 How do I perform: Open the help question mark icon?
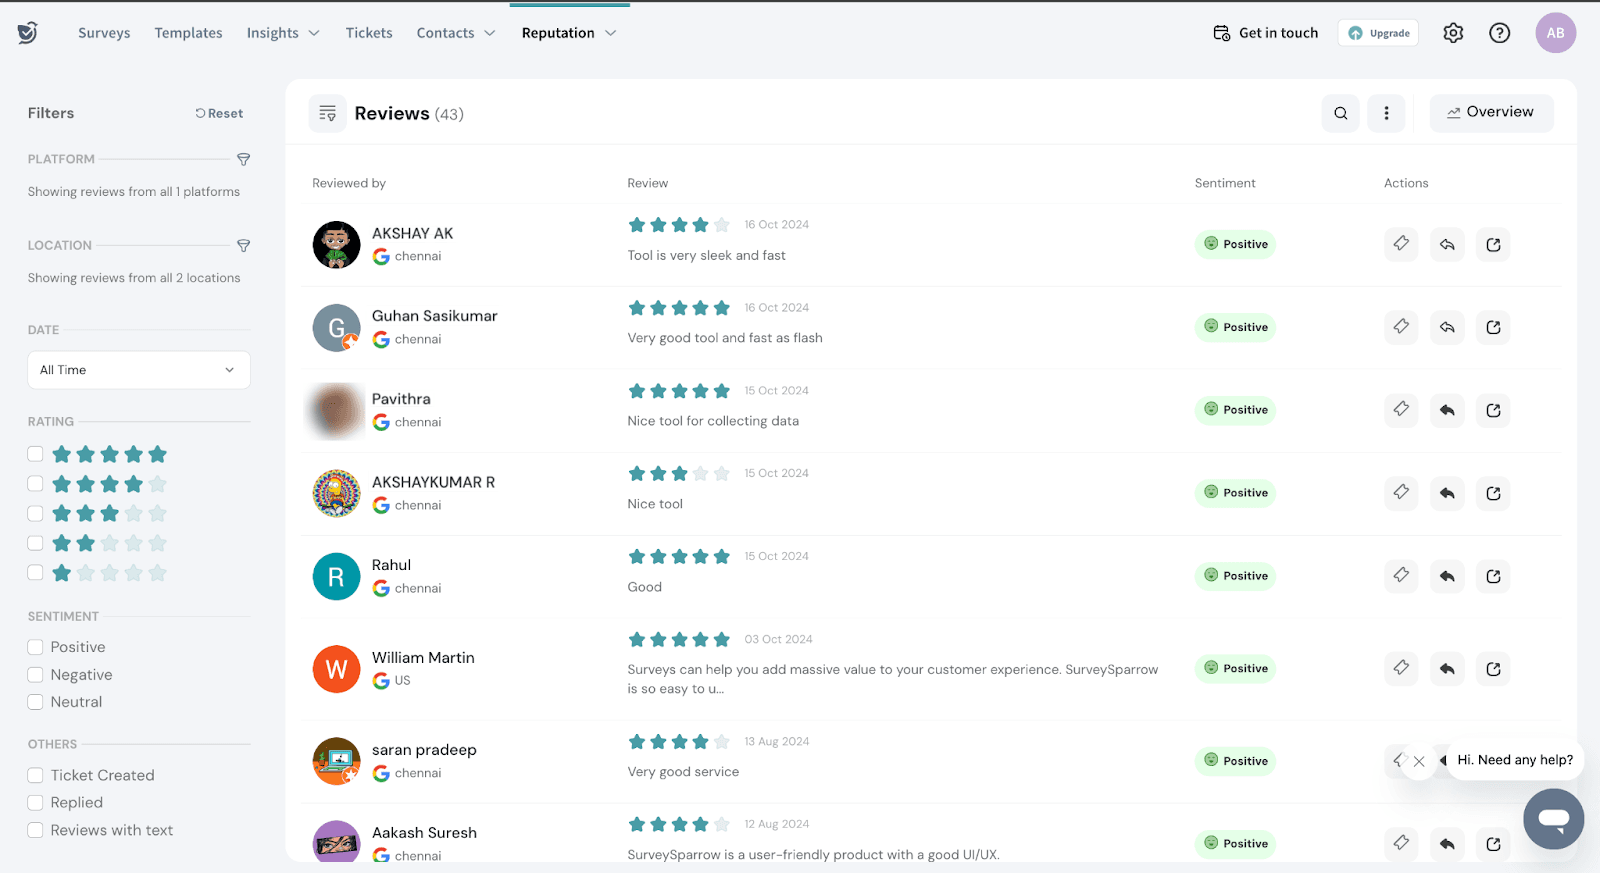coord(1499,33)
